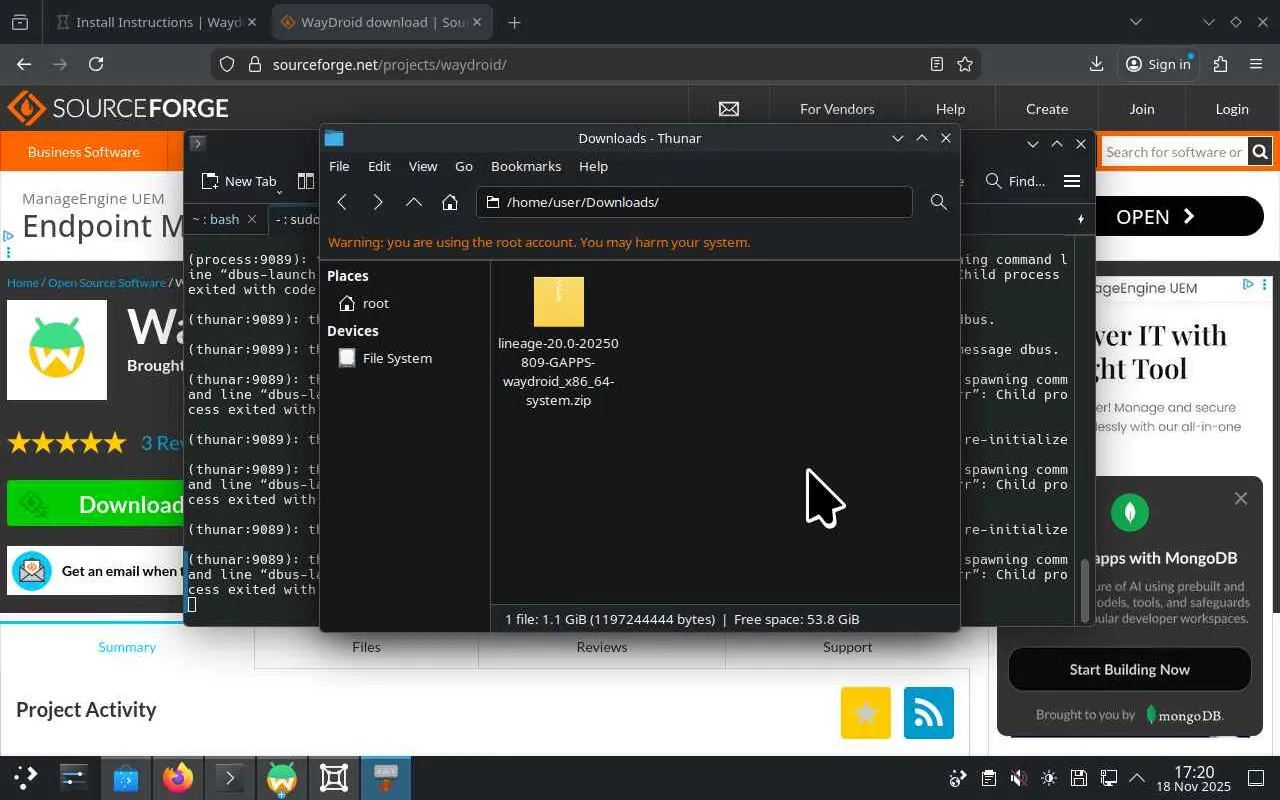The height and width of the screenshot is (800, 1280).
Task: Click Login on SourceForge
Action: [x=1232, y=109]
